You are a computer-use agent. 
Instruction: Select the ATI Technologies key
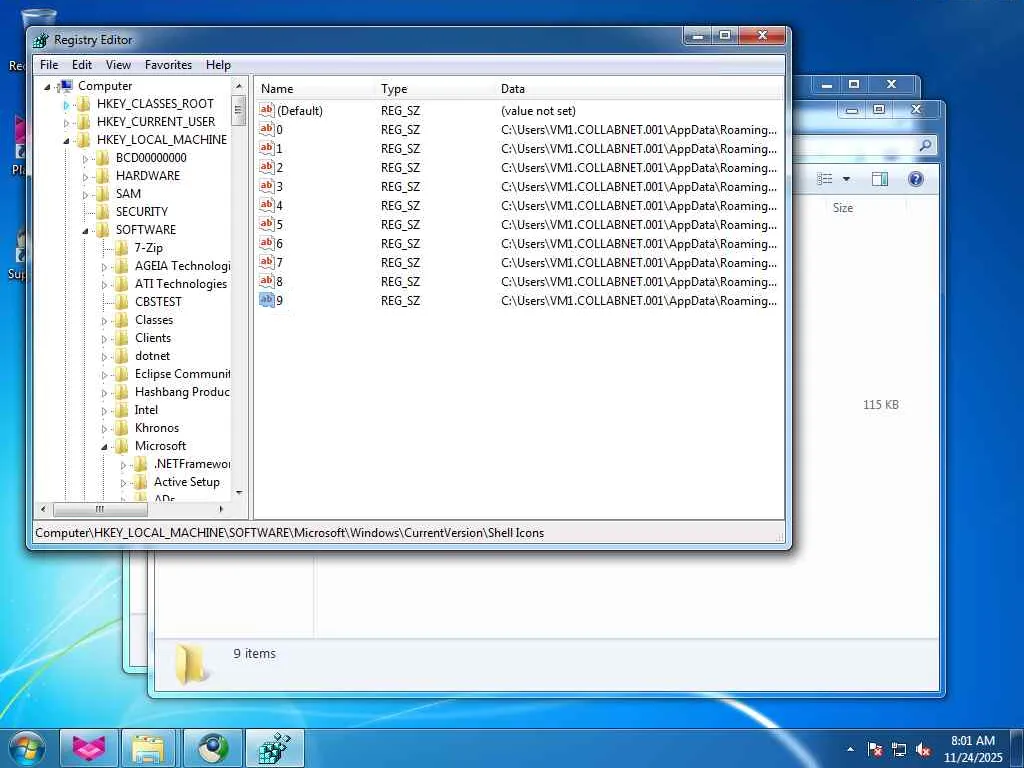pos(181,283)
